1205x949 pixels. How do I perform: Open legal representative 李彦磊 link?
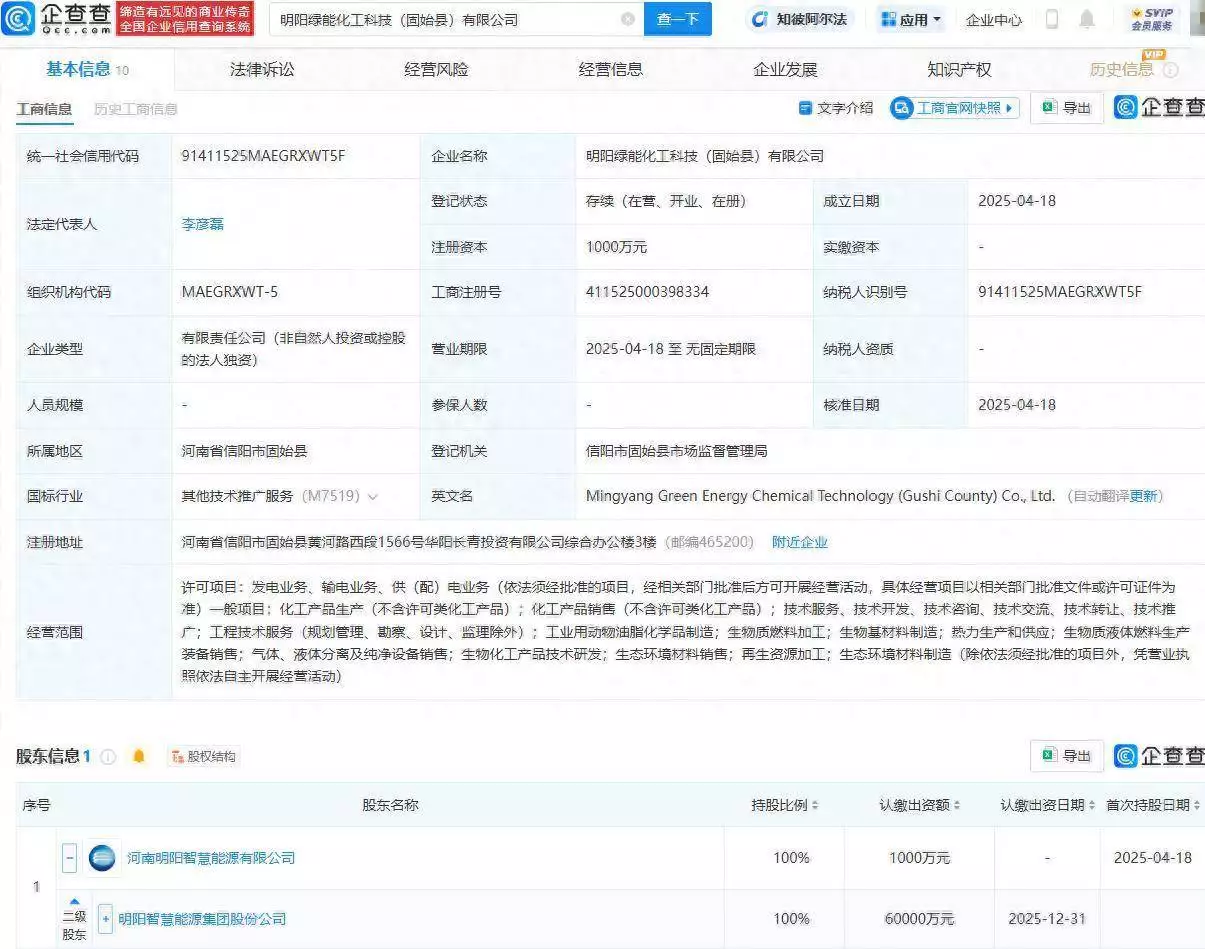coord(202,224)
